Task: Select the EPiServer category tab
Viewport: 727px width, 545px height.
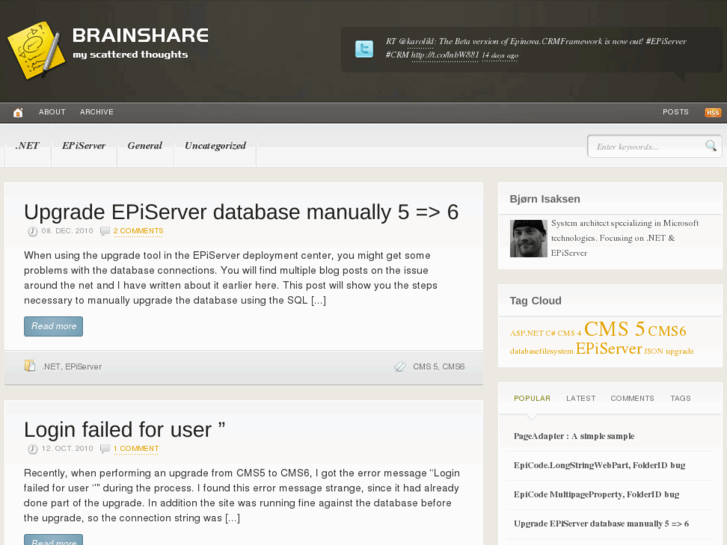Action: pos(84,146)
